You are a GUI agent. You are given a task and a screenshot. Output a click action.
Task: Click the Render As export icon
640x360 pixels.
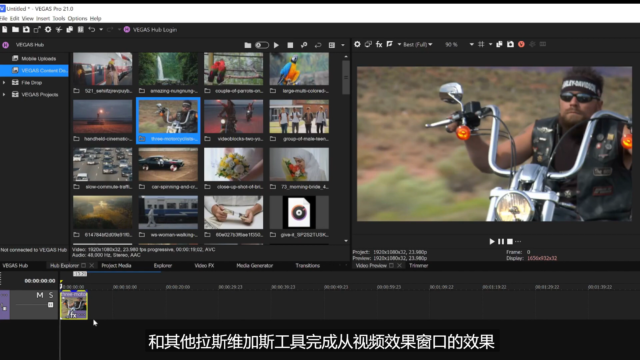click(37, 29)
